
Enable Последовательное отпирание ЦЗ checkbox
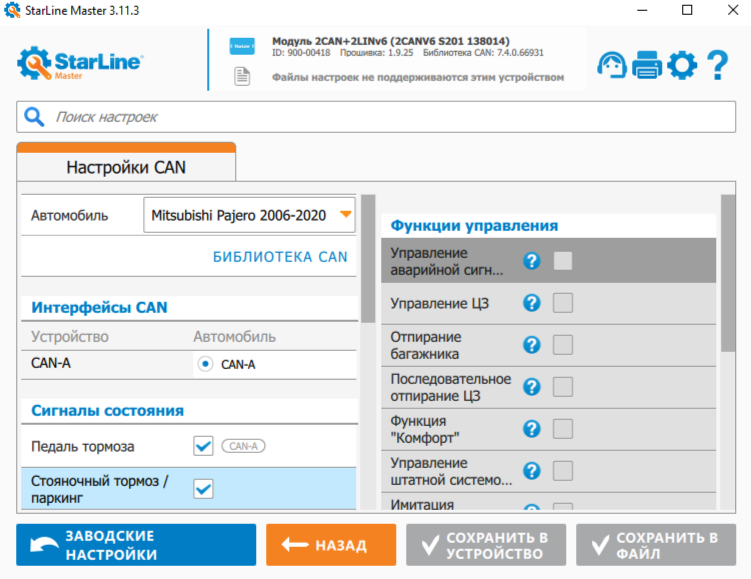coord(563,386)
